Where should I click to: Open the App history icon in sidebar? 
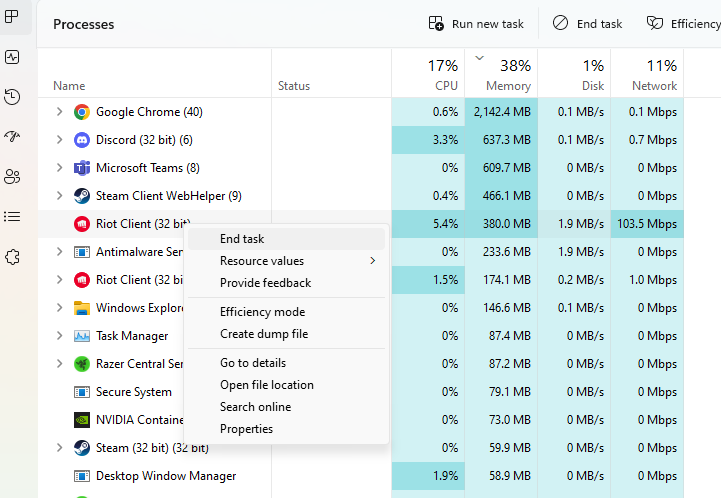[11, 97]
